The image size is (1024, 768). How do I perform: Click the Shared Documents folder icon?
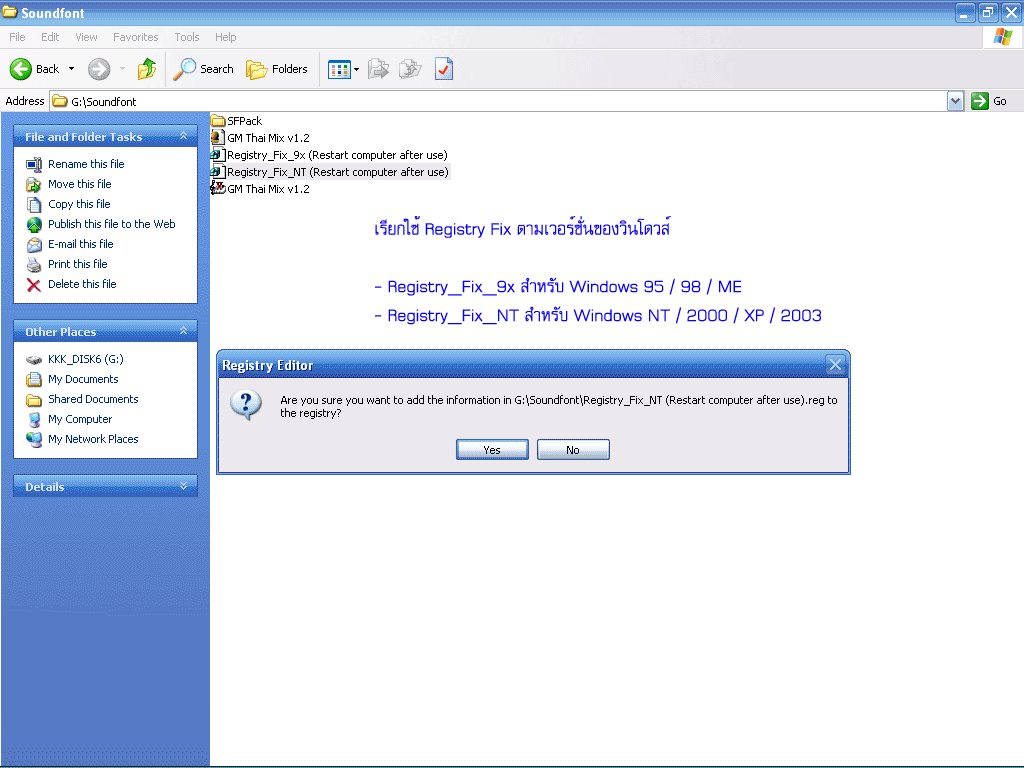(34, 400)
